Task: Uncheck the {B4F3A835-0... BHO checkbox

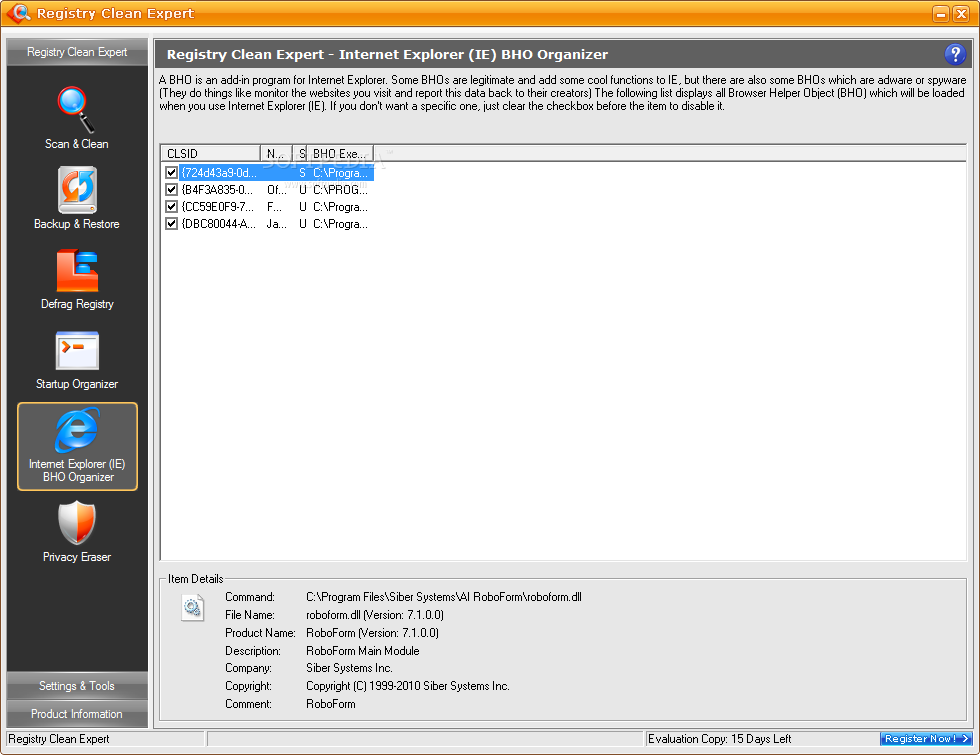Action: 171,189
